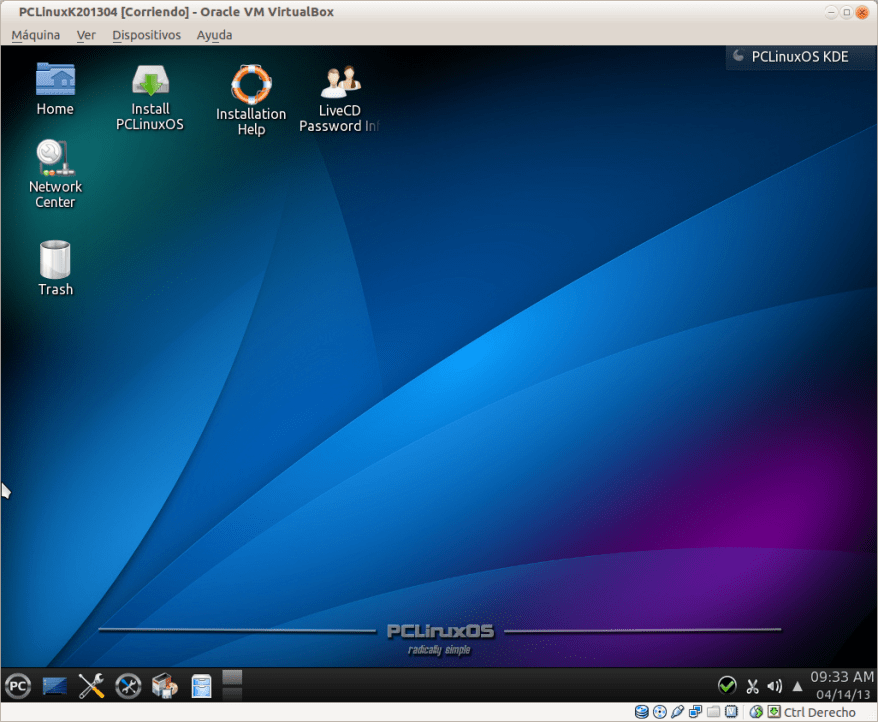Open the Install PCLinuxOS desktop icon
Image resolution: width=878 pixels, height=722 pixels.
click(150, 98)
